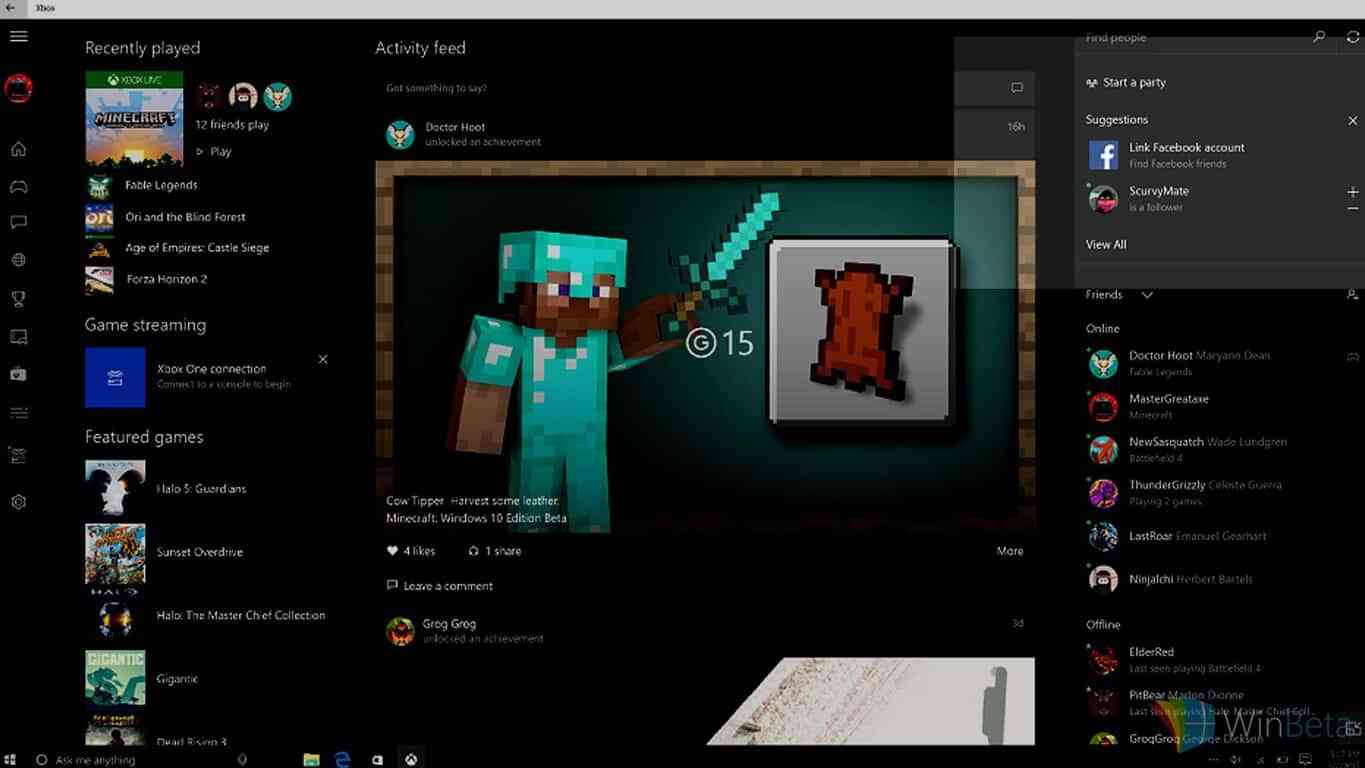This screenshot has width=1365, height=768.
Task: Select the Achievements trophy icon
Action: coord(18,299)
